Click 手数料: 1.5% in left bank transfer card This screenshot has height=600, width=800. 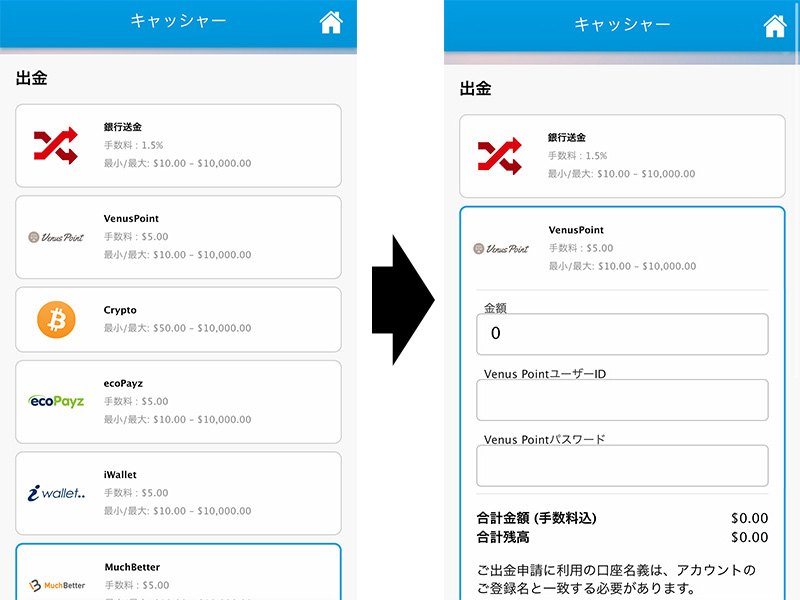pyautogui.click(x=134, y=145)
